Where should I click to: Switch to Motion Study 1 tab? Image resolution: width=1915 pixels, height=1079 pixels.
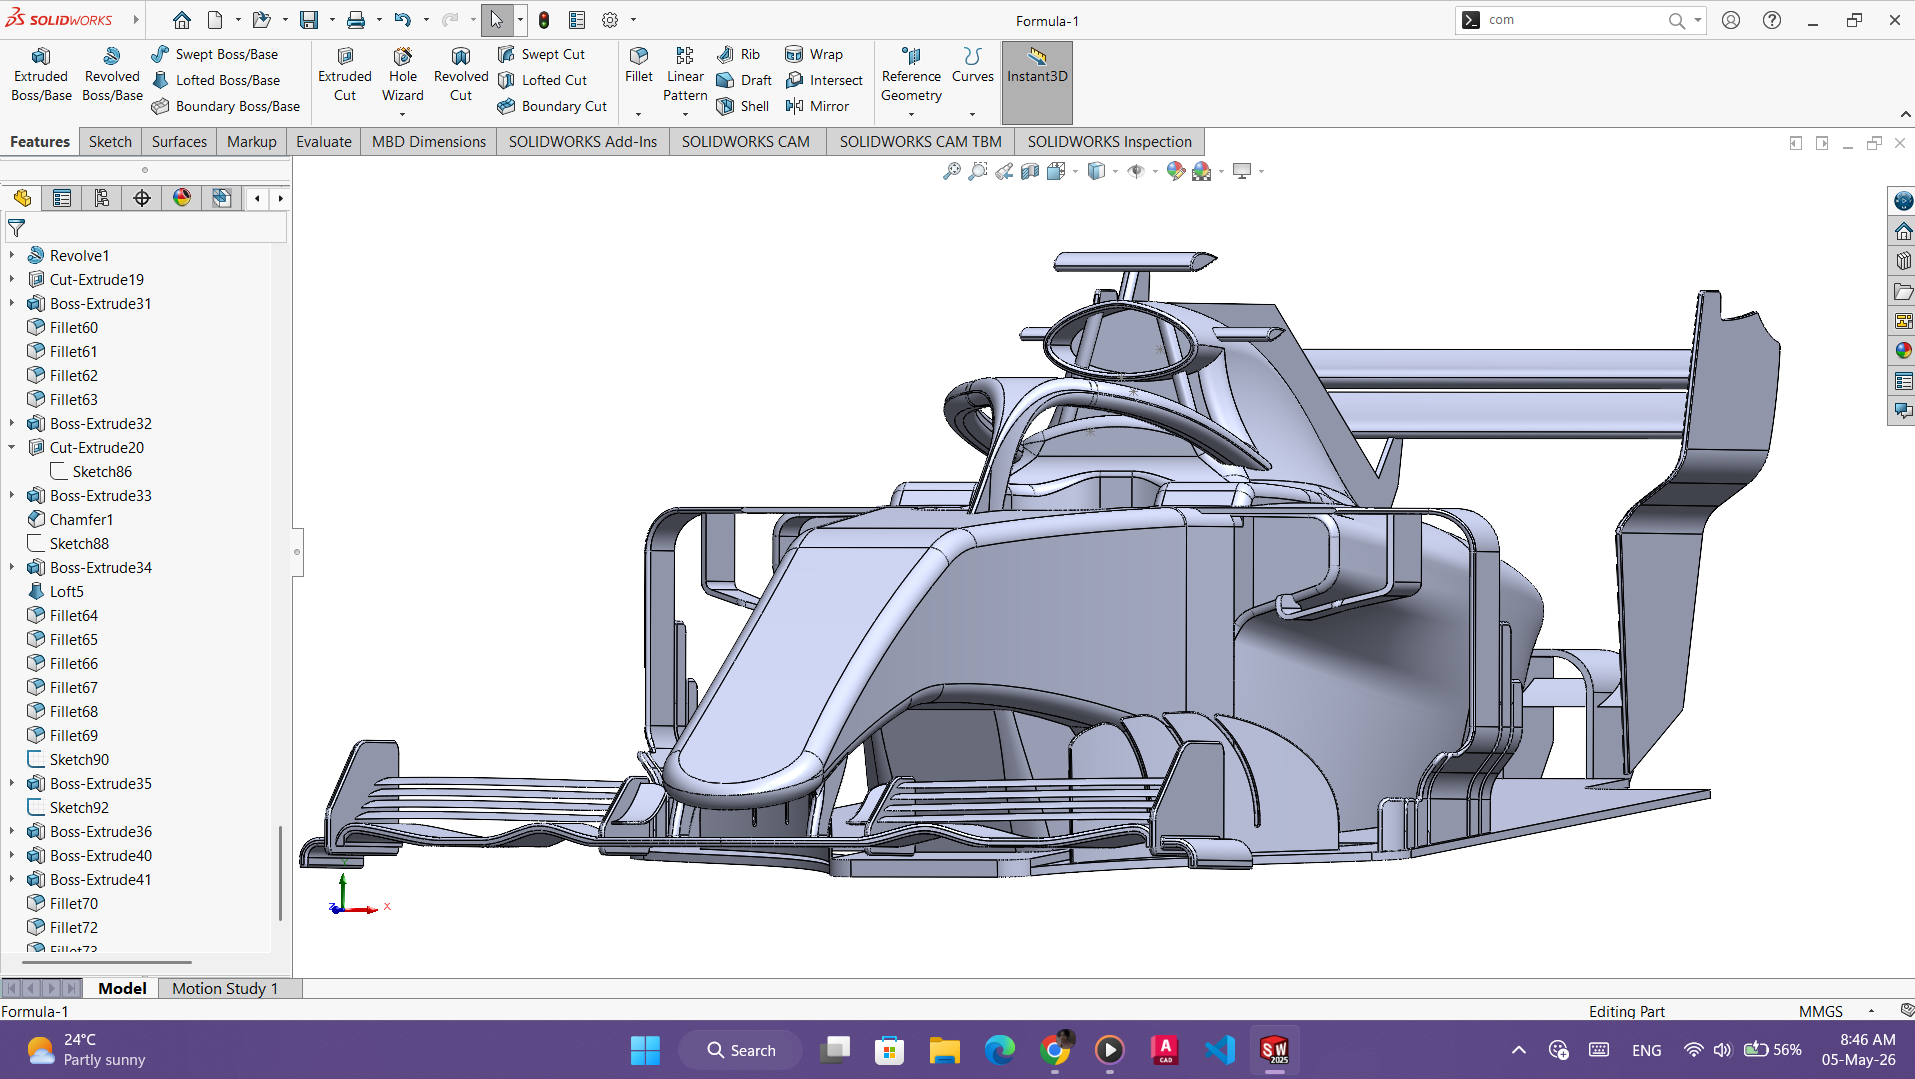(225, 988)
